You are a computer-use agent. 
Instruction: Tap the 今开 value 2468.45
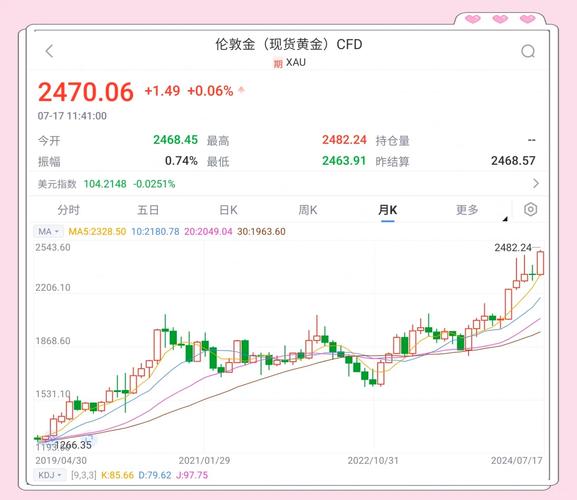pos(176,140)
